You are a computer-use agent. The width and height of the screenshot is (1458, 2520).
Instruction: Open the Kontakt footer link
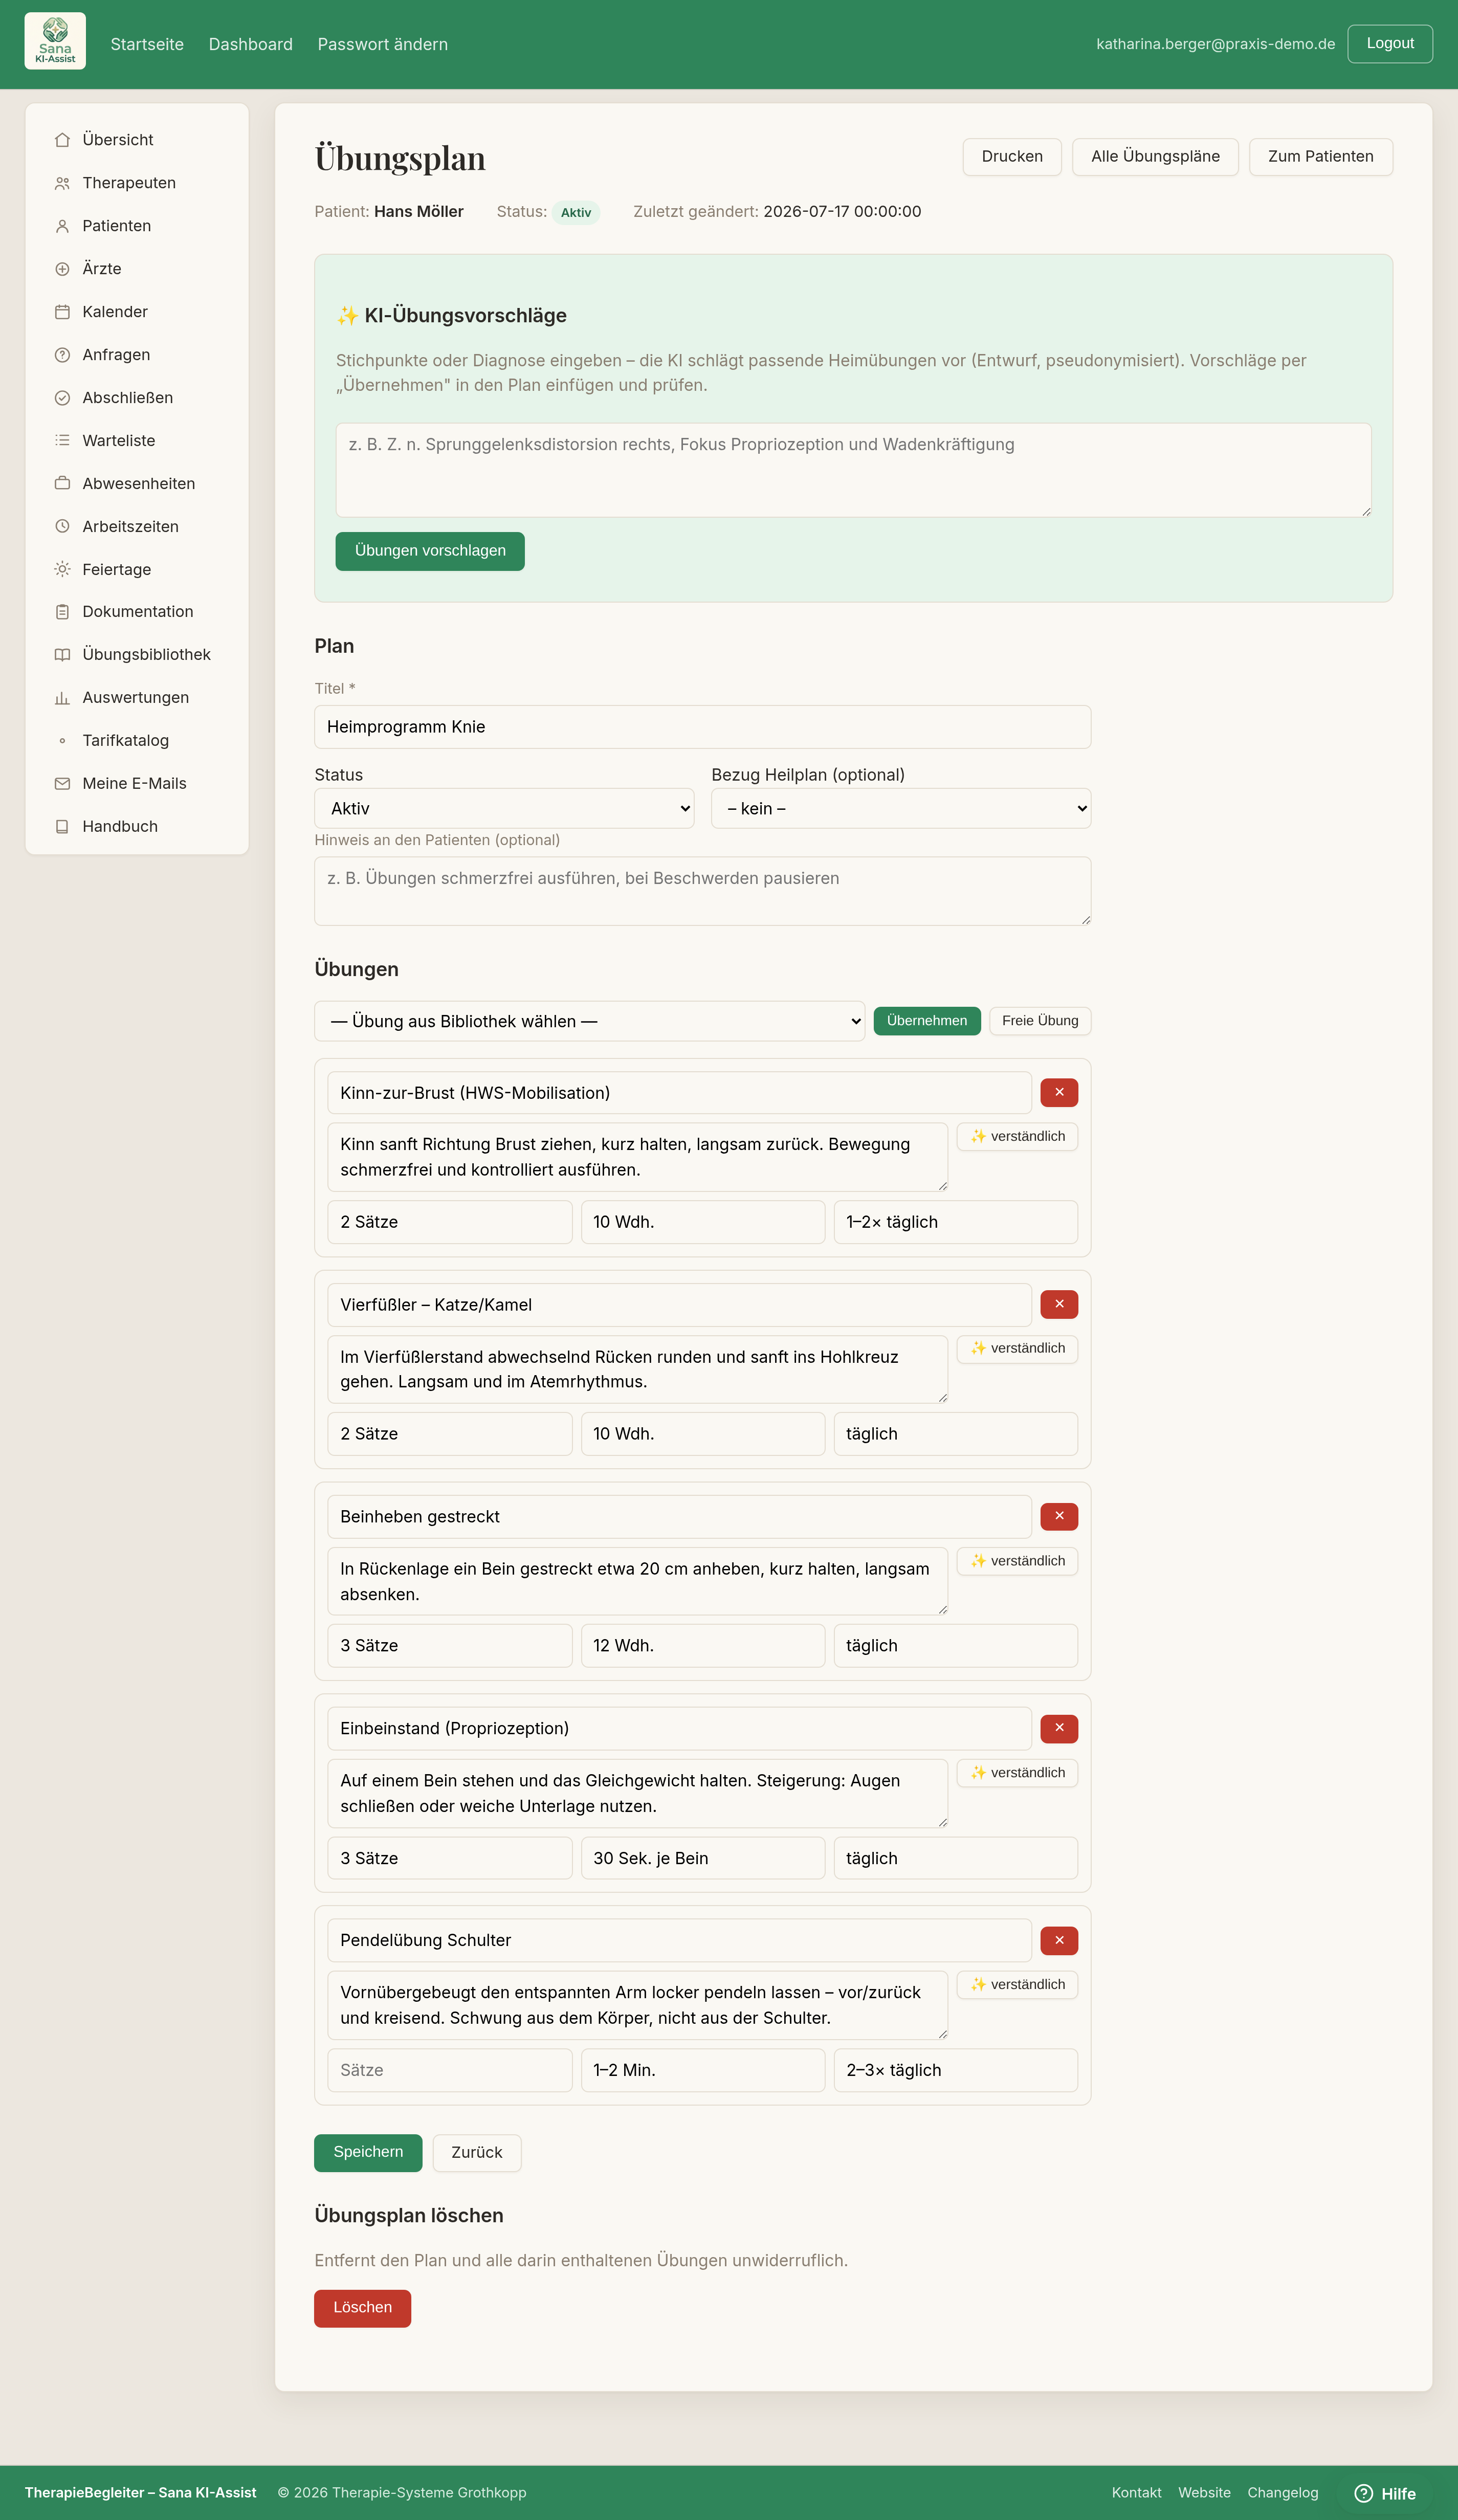[1136, 2493]
